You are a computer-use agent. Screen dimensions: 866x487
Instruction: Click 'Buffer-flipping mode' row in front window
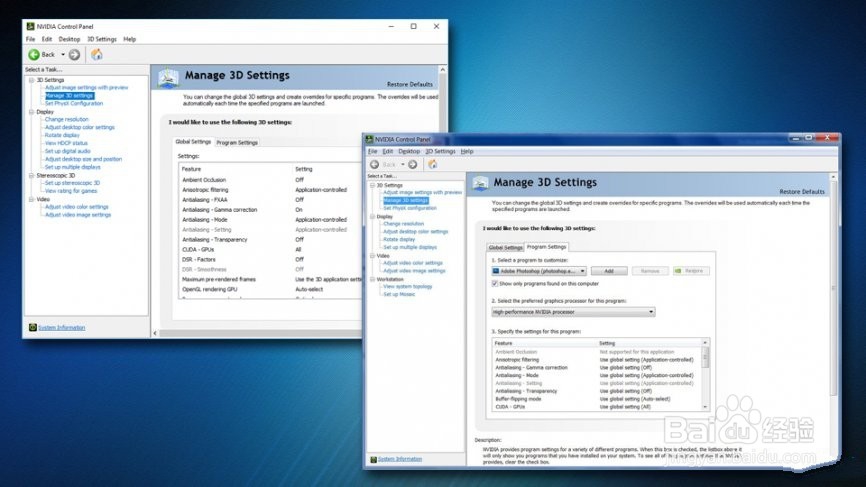tap(596, 399)
